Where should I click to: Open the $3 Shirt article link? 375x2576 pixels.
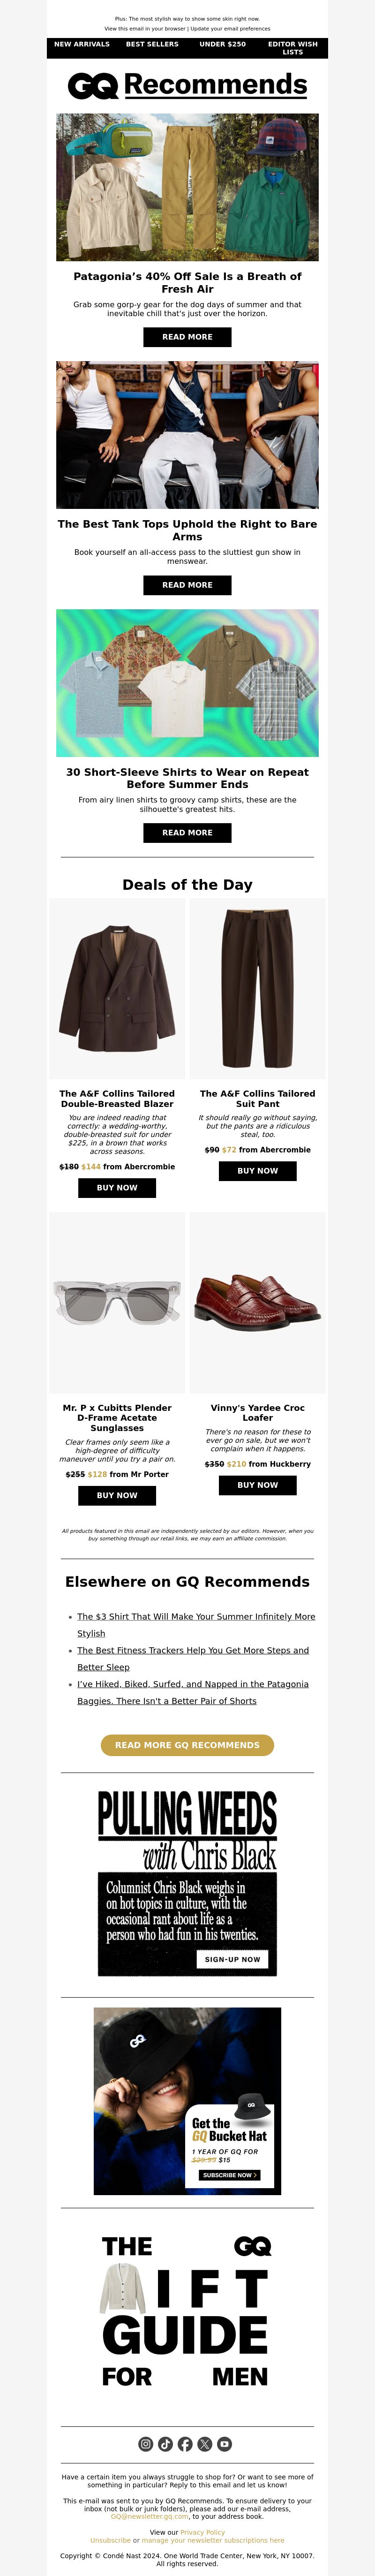click(x=196, y=1625)
